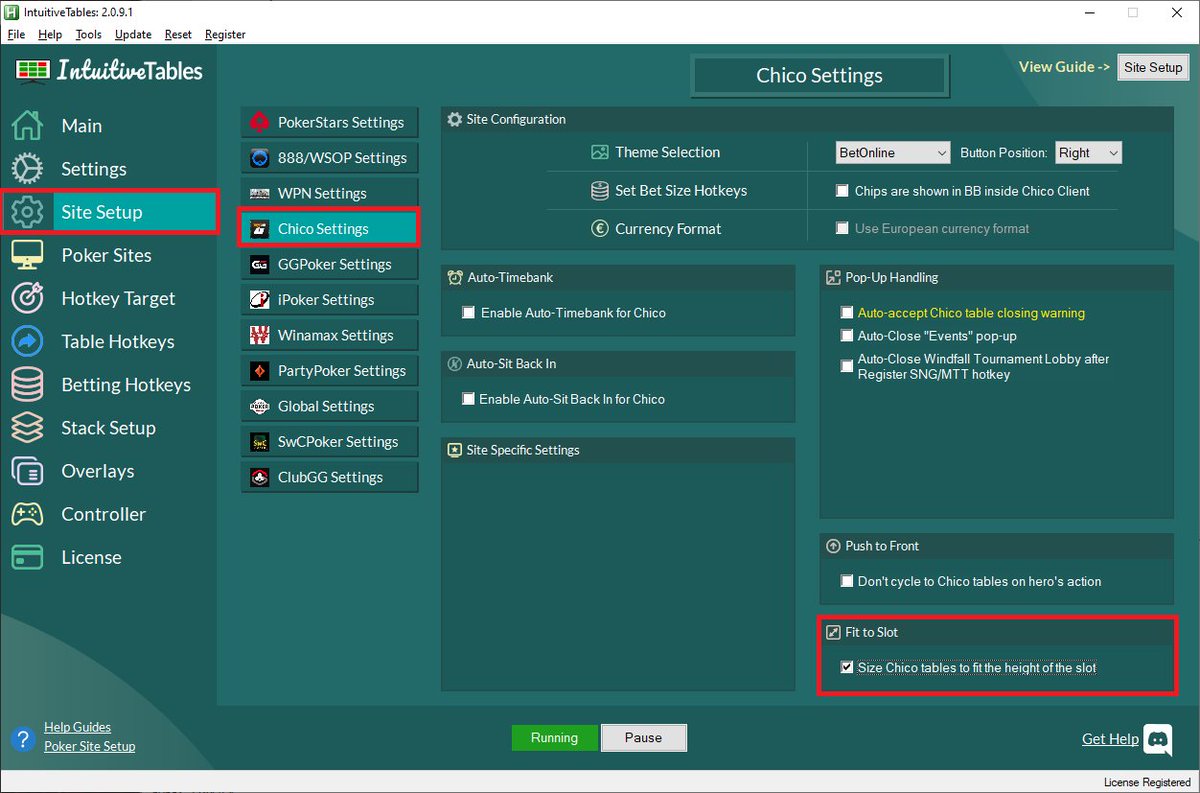Open the Update menu
Viewport: 1200px width, 793px height.
133,34
